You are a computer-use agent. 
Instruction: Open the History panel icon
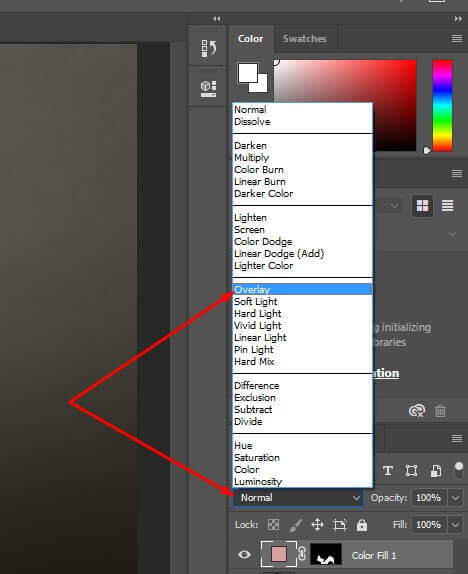[208, 48]
